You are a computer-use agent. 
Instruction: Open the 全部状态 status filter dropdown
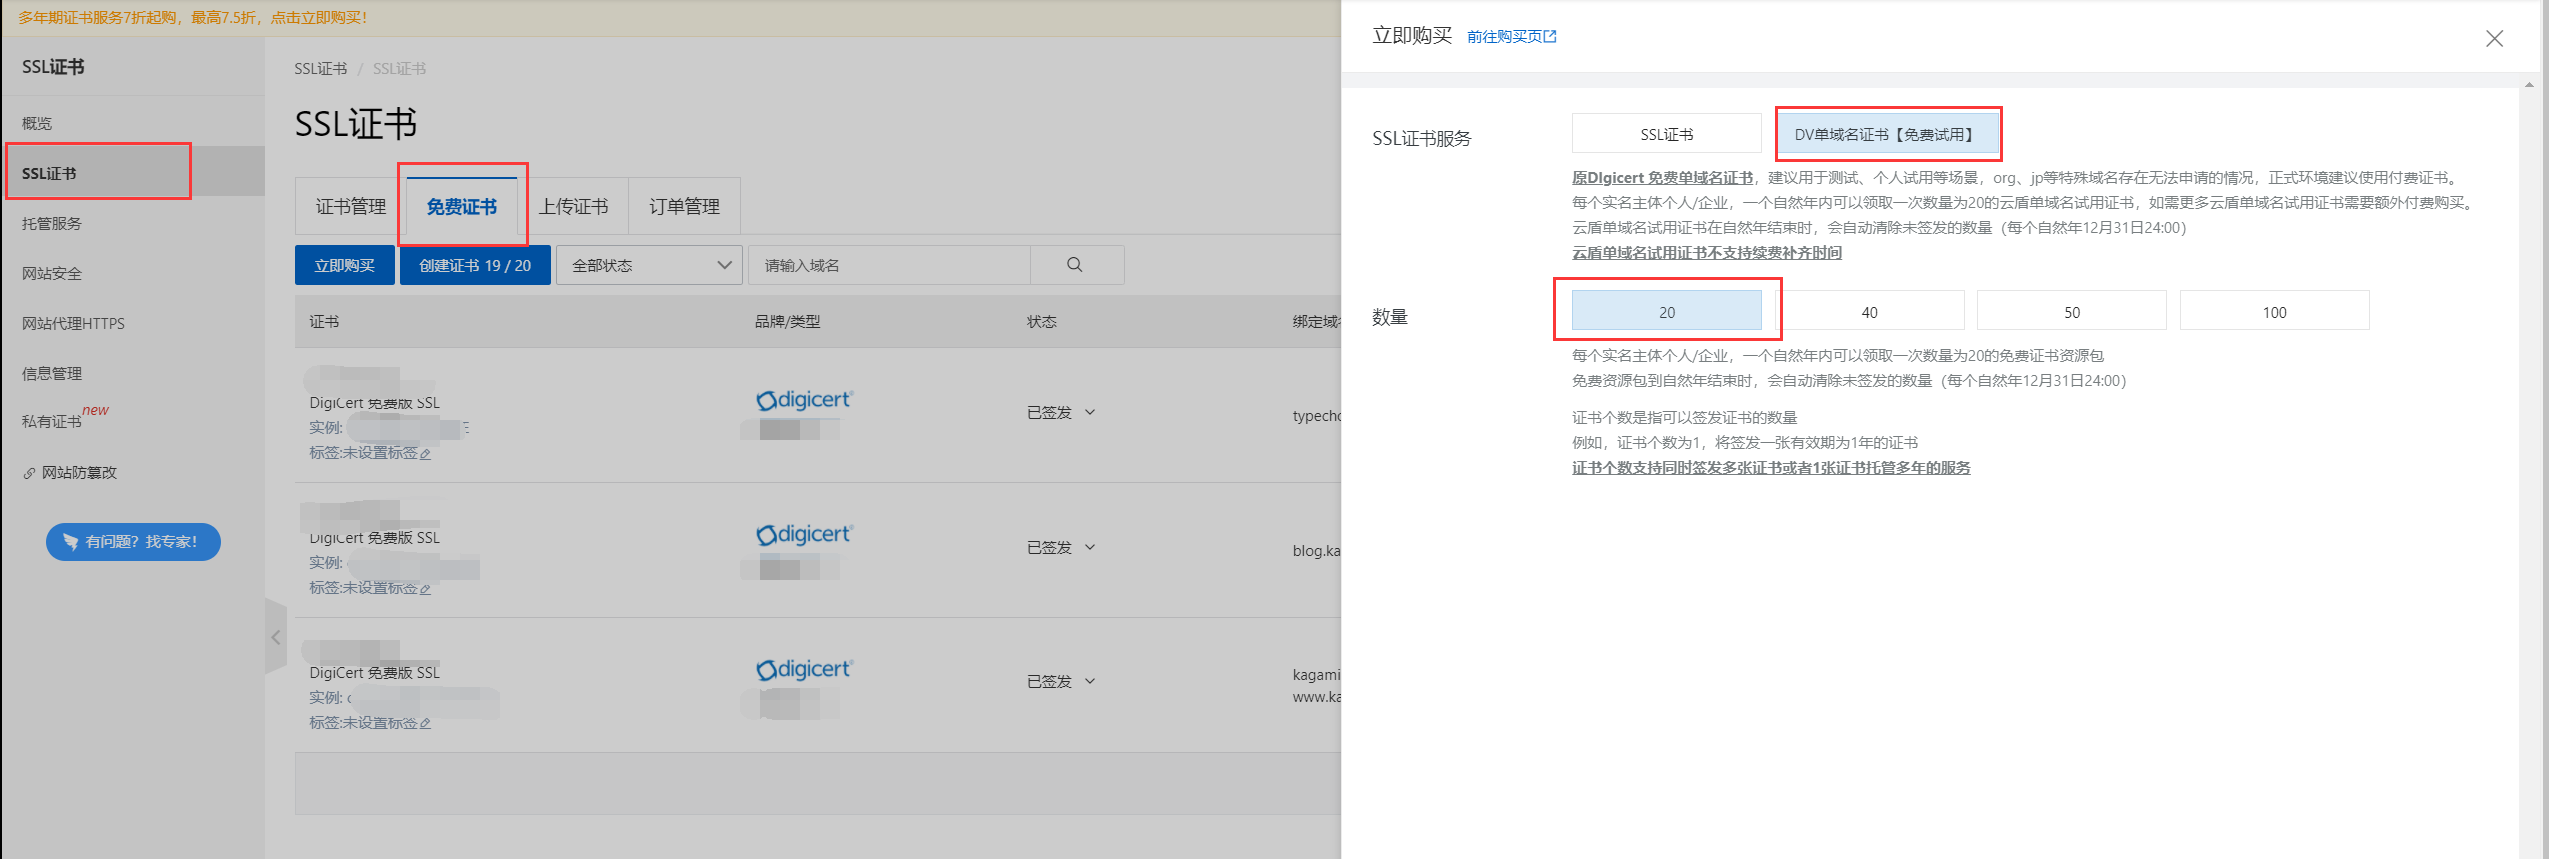pyautogui.click(x=649, y=265)
